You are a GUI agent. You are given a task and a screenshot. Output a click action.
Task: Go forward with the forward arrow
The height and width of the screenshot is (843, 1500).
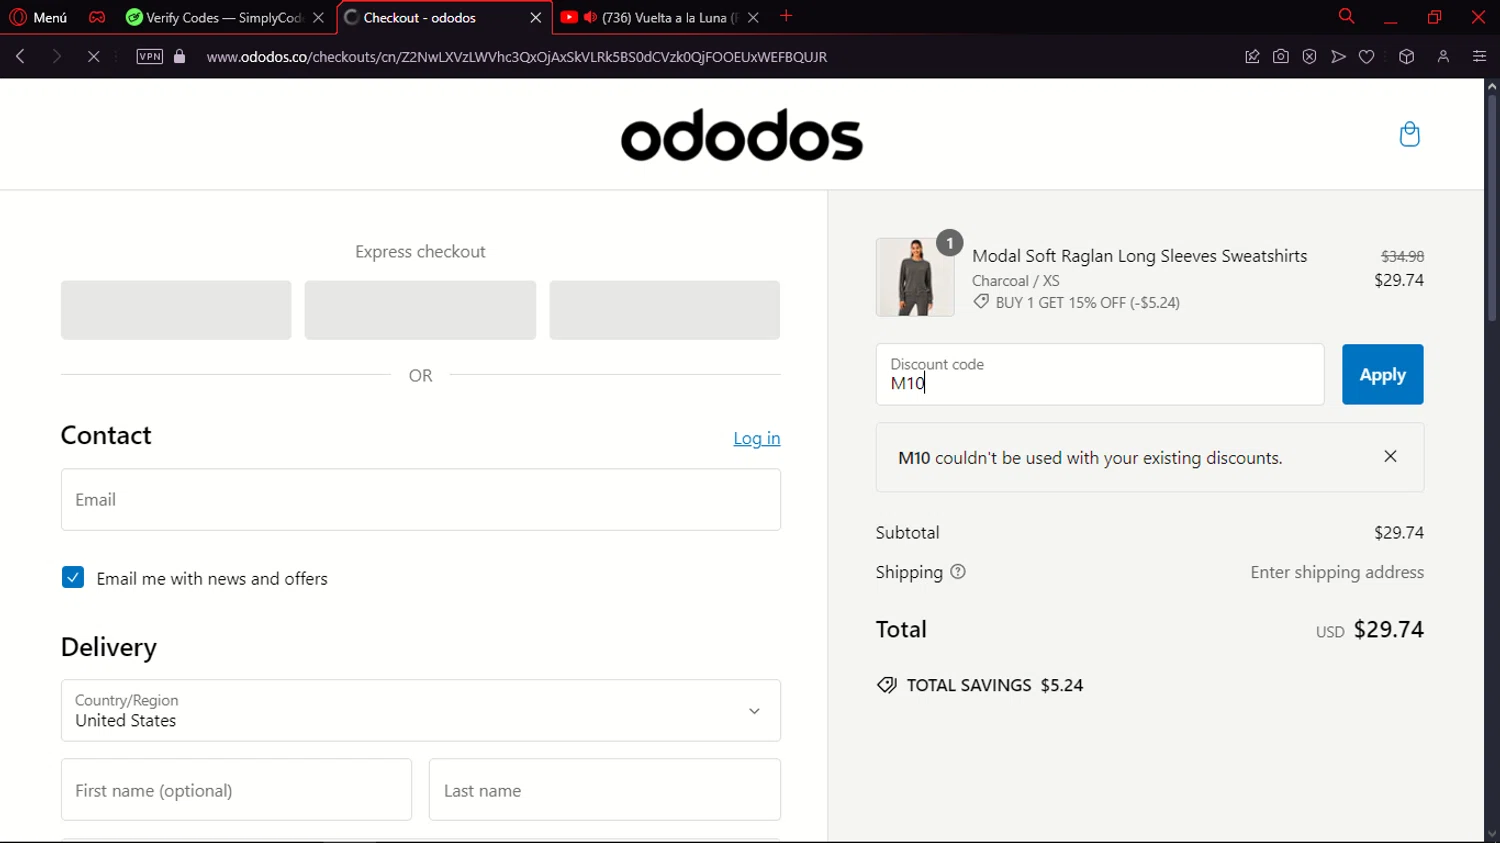pos(57,57)
